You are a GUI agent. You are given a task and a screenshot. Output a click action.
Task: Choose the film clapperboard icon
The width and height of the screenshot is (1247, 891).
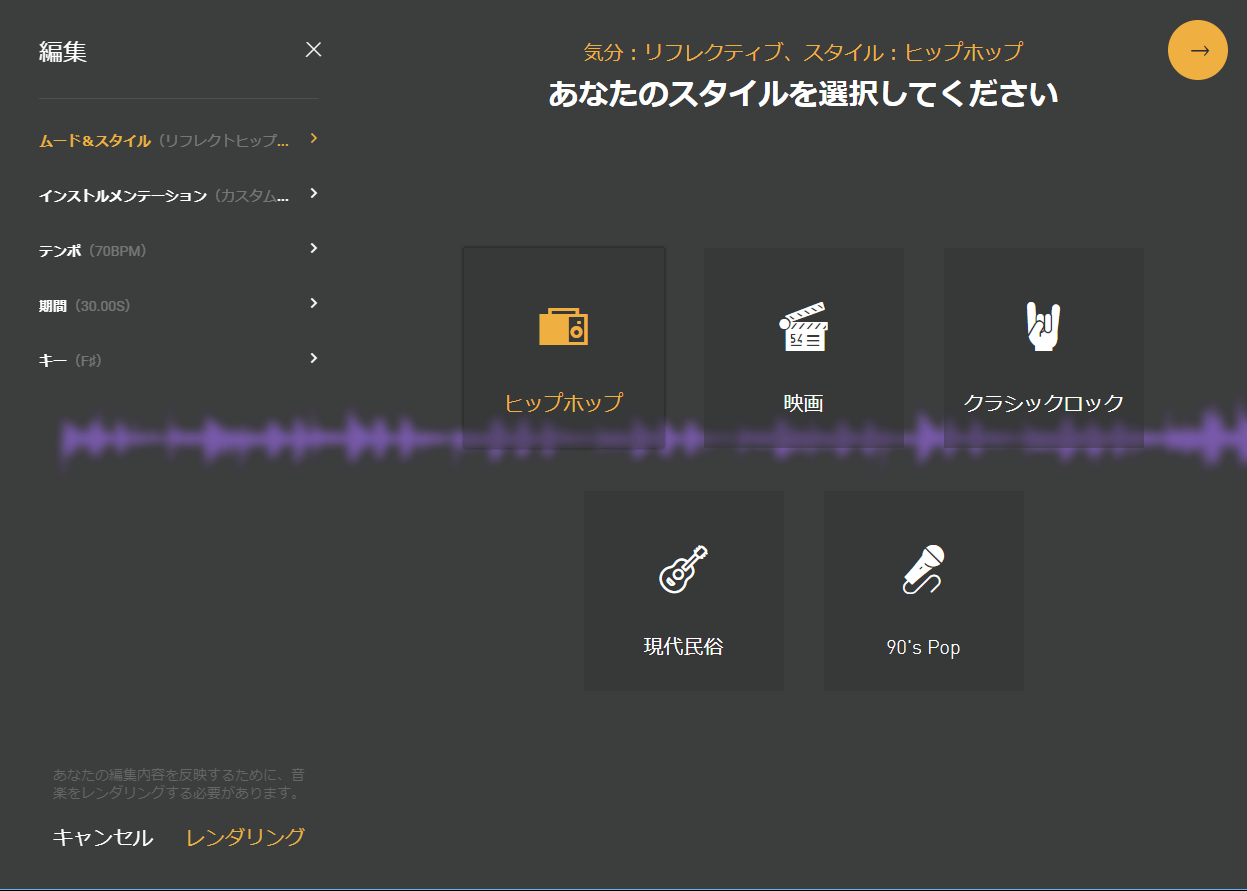(803, 327)
